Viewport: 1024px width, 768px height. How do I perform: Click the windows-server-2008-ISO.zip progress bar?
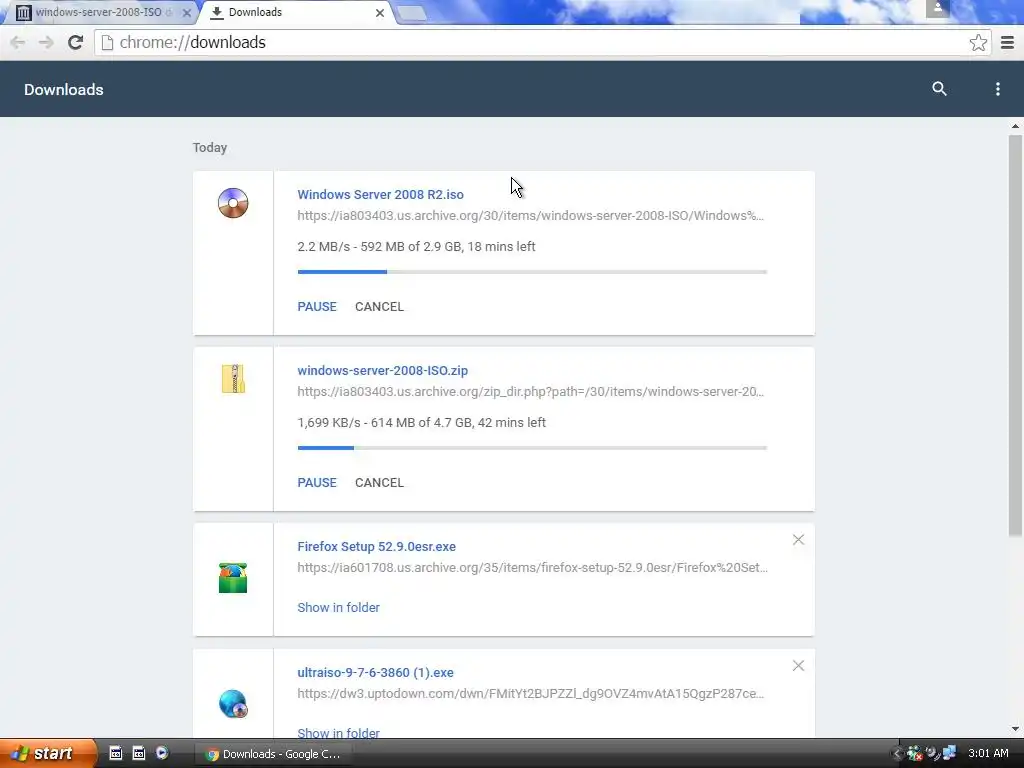[532, 448]
